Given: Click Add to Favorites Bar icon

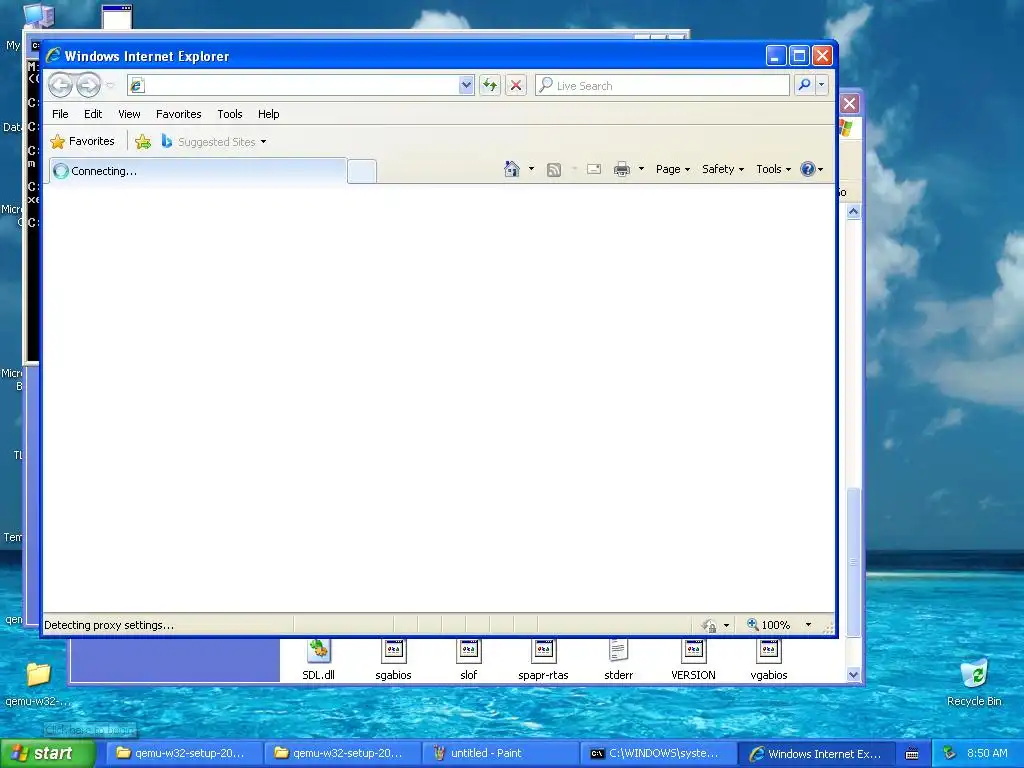Looking at the screenshot, I should coord(143,141).
